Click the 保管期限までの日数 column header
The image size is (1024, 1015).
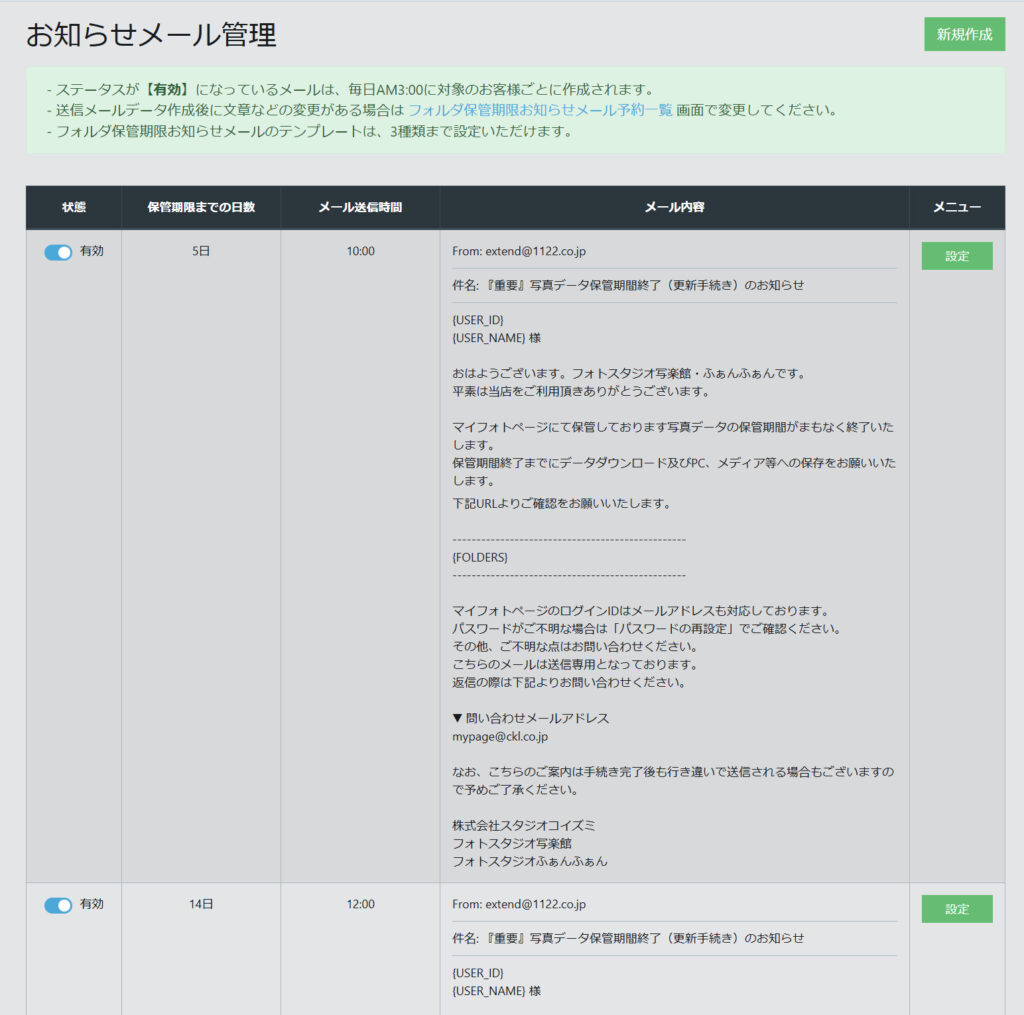pos(201,208)
